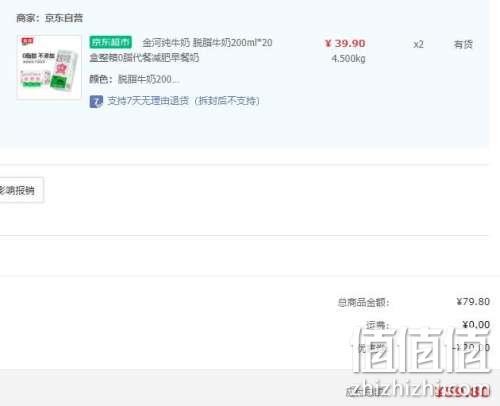Viewport: 500px width, 406px height.
Task: Click the green 京东超市 badge
Action: click(x=111, y=42)
